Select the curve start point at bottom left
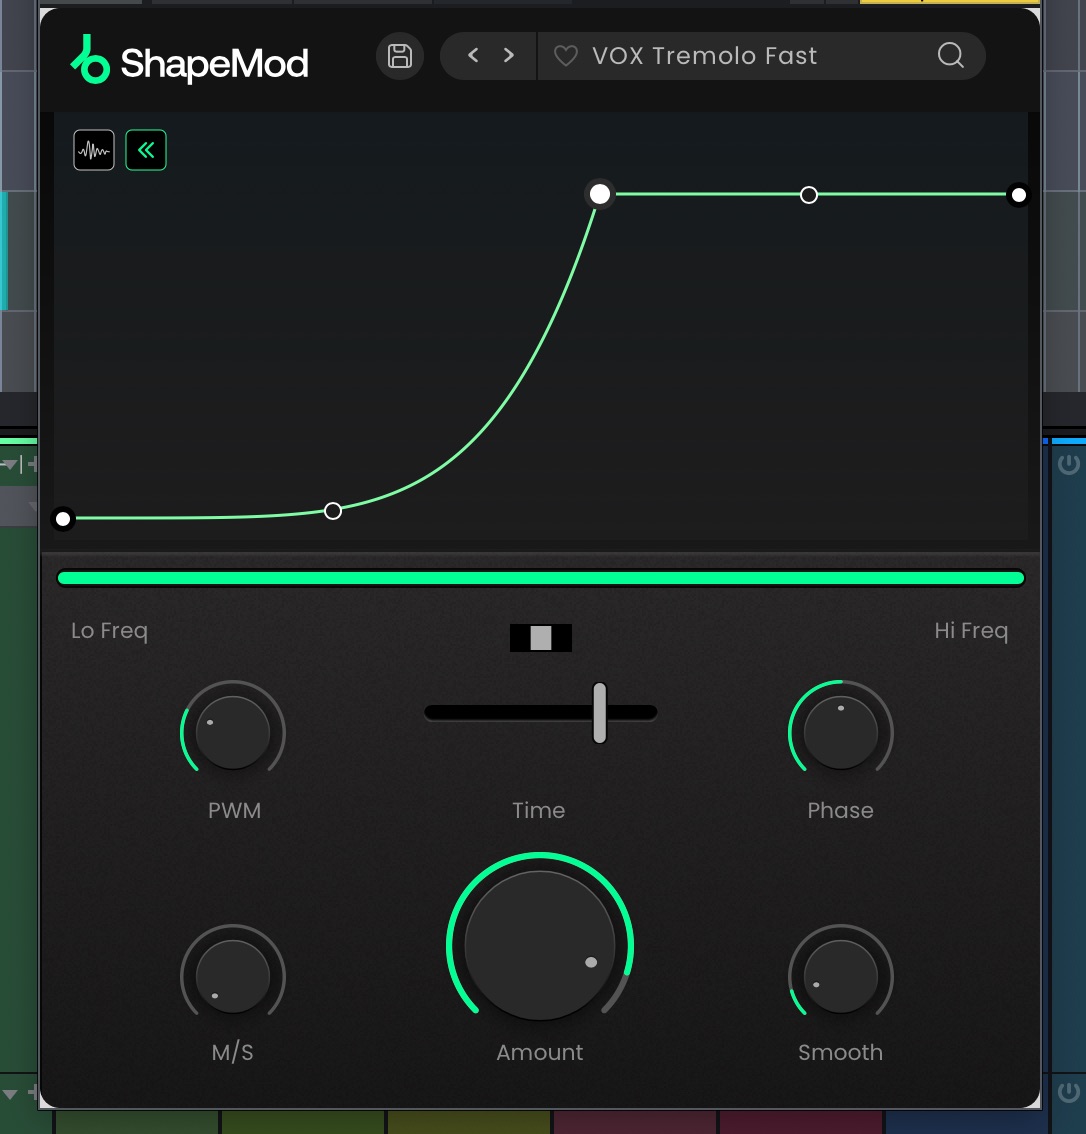The height and width of the screenshot is (1134, 1086). pyautogui.click(x=63, y=518)
